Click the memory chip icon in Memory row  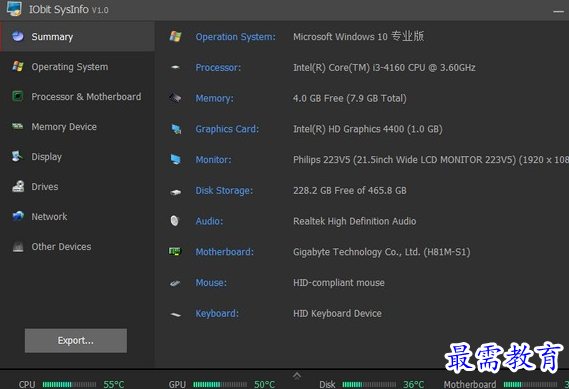[175, 98]
